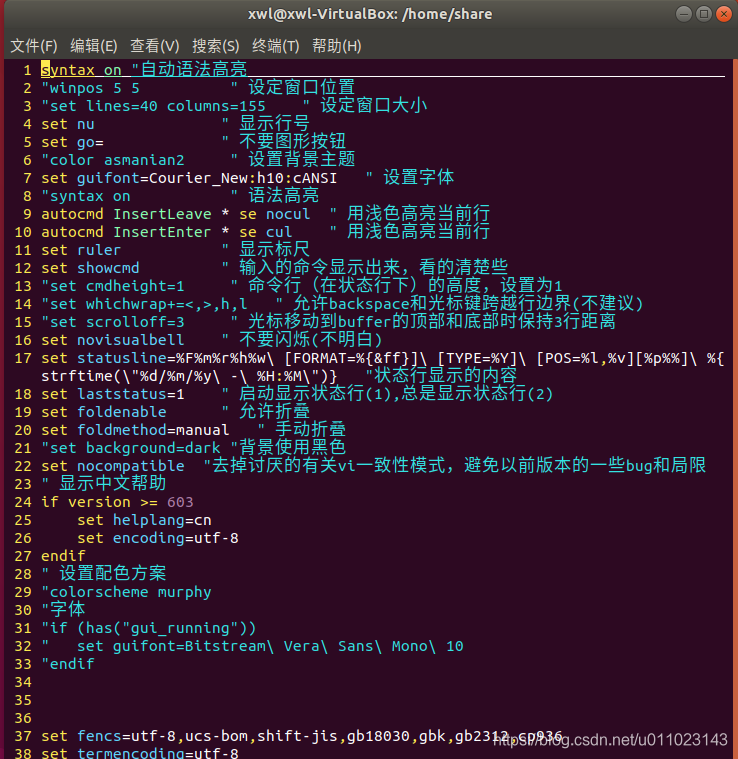The image size is (738, 759).
Task: Click comment '允许折叠' on line 19
Action: tap(275, 411)
